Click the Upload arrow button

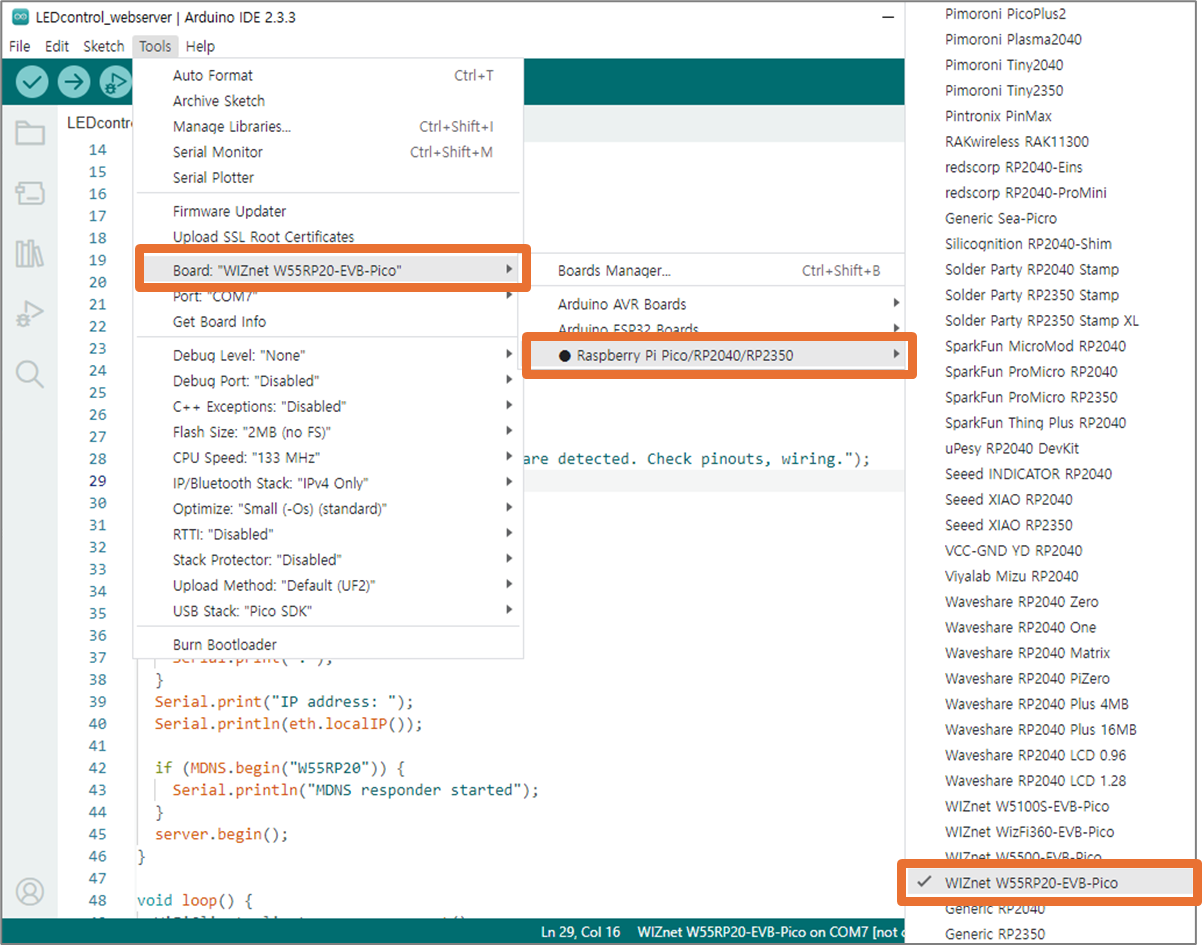(x=74, y=81)
